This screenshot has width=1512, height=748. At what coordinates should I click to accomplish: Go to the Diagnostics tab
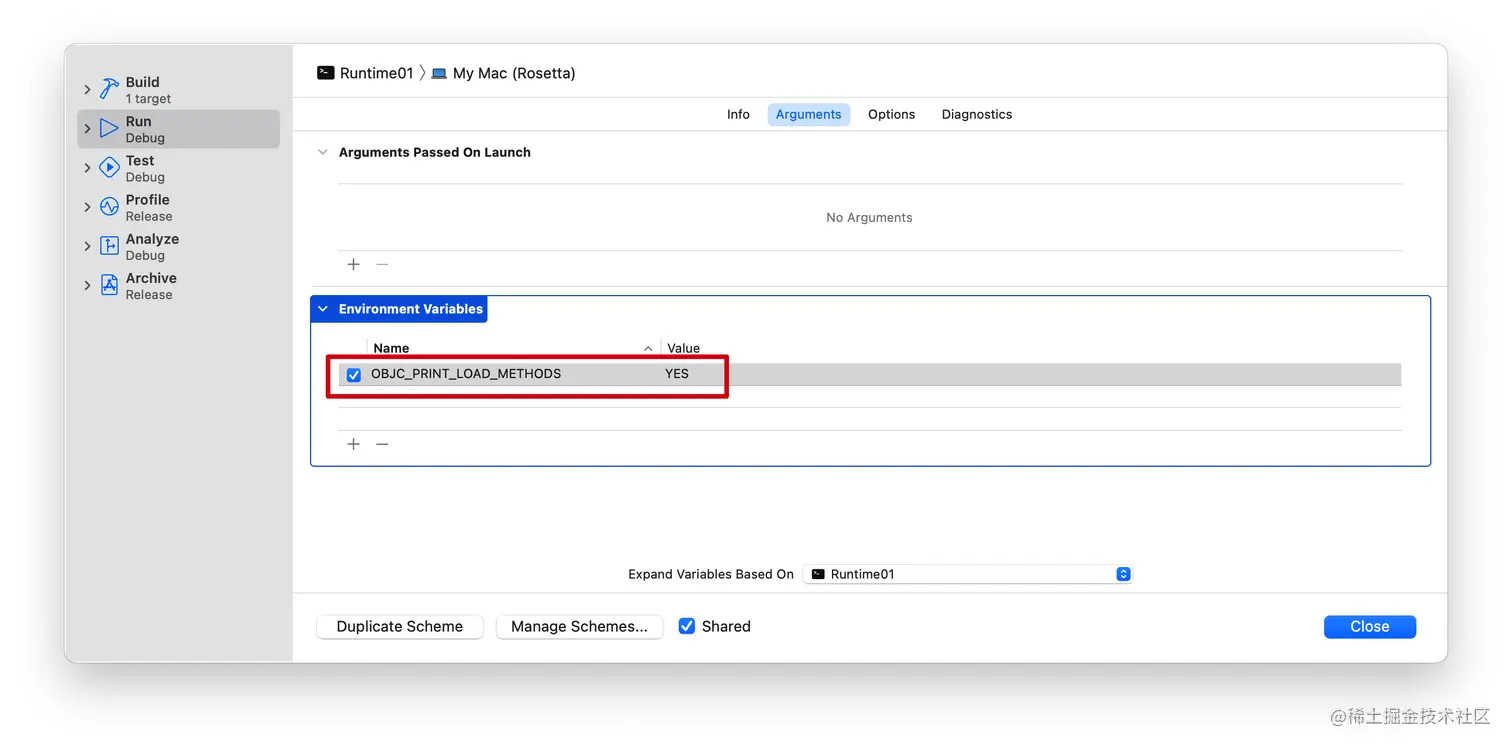(x=977, y=114)
